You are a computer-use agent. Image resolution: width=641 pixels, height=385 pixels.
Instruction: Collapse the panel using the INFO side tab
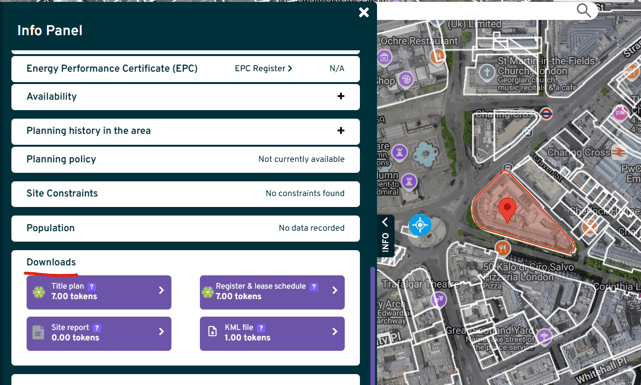[x=385, y=236]
